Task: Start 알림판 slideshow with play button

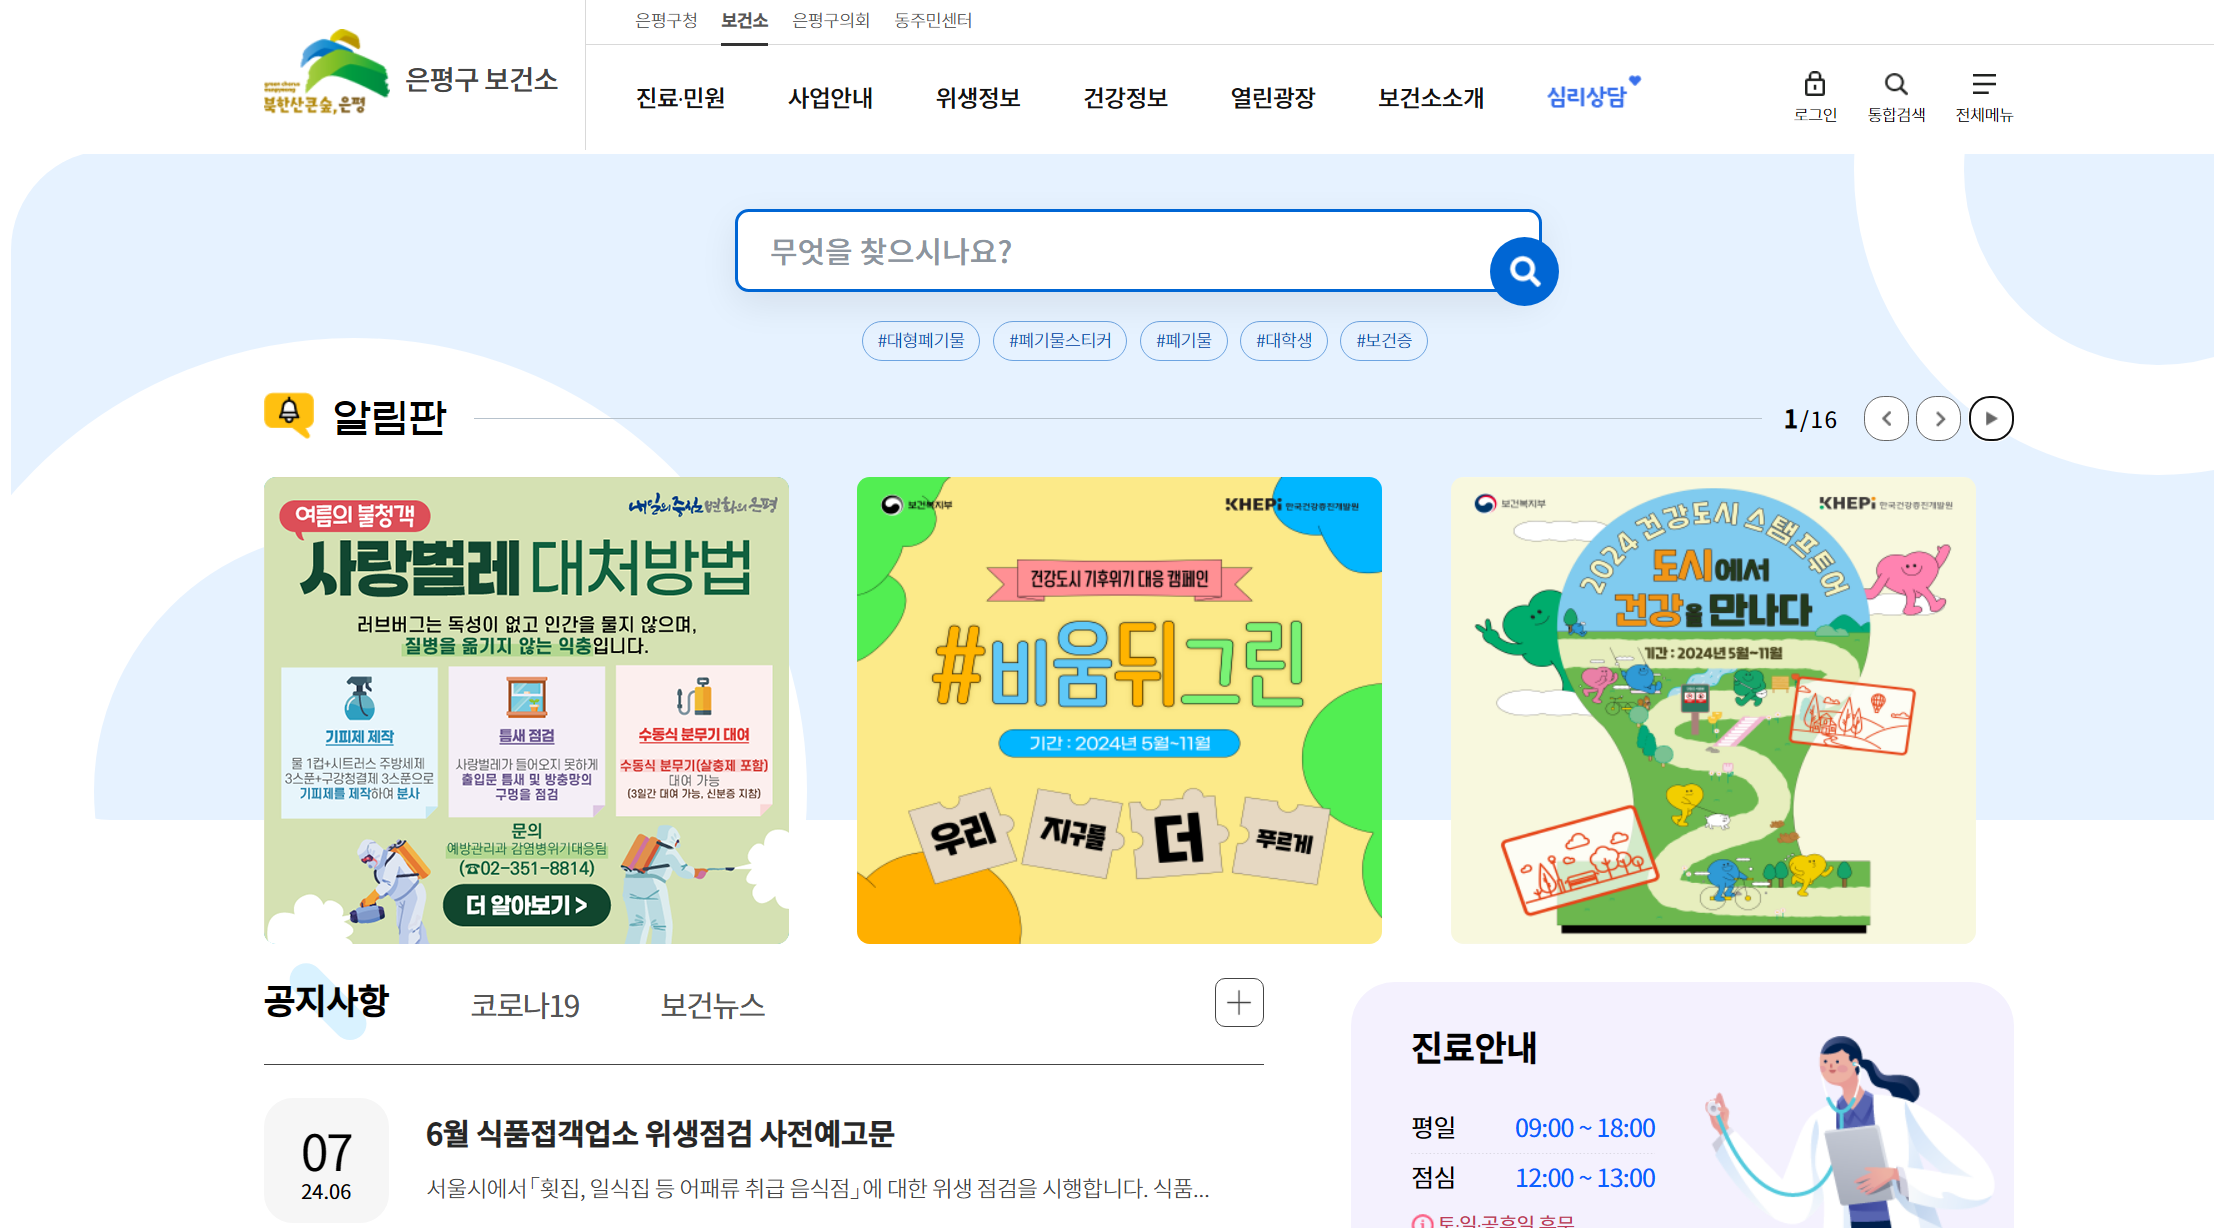Action: click(1991, 418)
